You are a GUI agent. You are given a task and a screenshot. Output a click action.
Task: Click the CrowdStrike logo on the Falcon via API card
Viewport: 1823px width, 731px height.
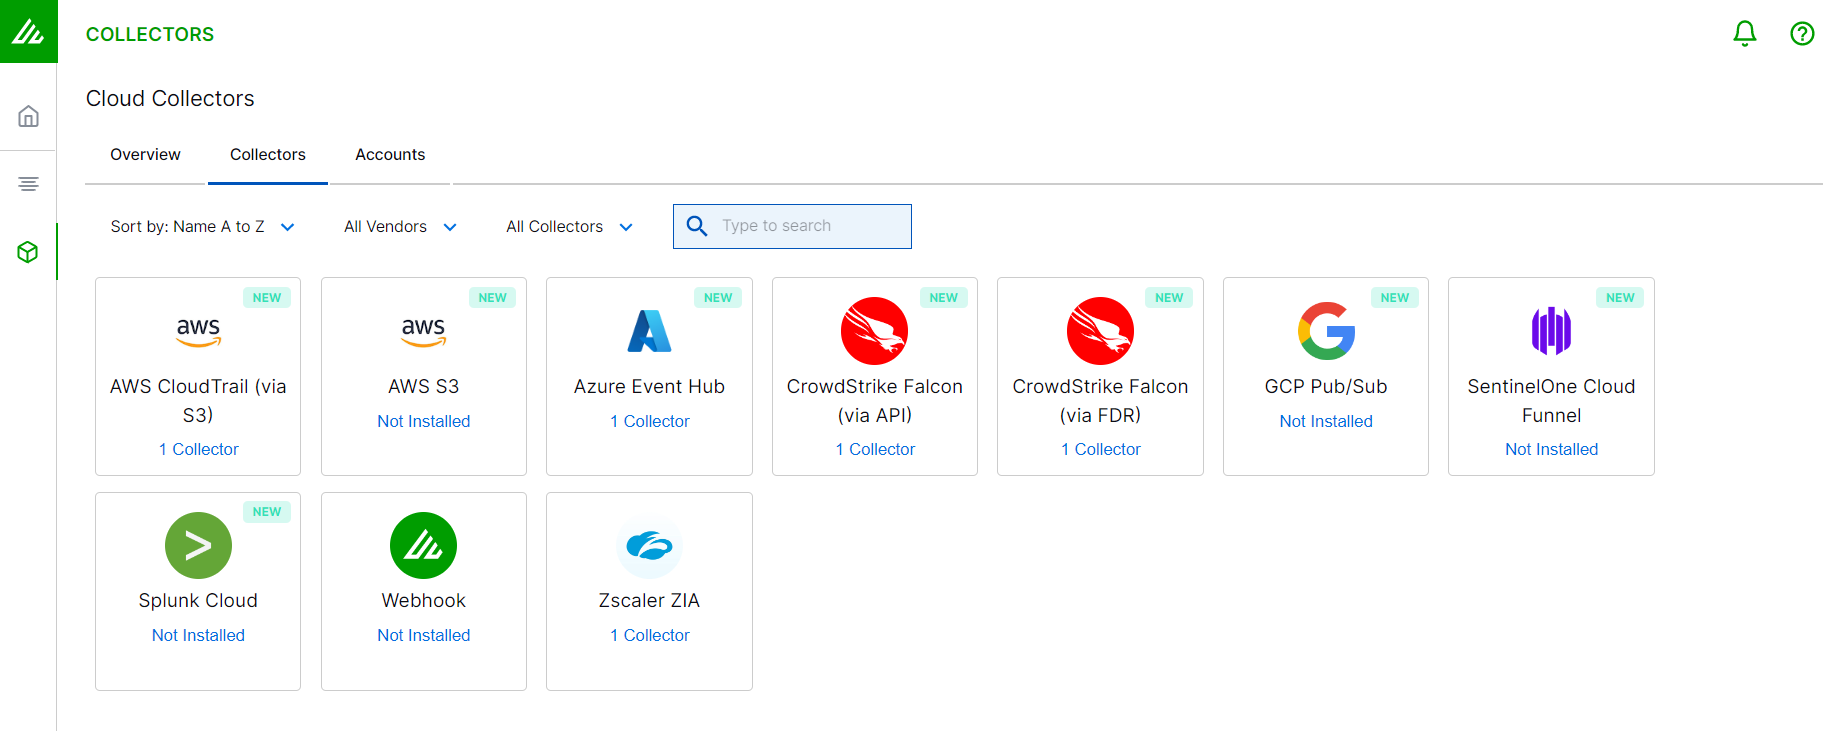874,331
